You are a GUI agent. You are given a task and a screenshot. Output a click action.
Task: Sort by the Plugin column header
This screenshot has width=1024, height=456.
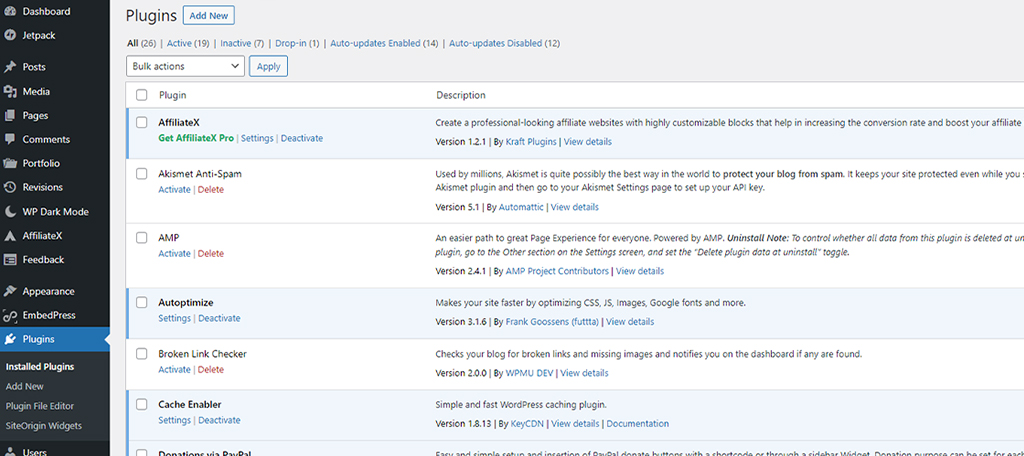[172, 95]
